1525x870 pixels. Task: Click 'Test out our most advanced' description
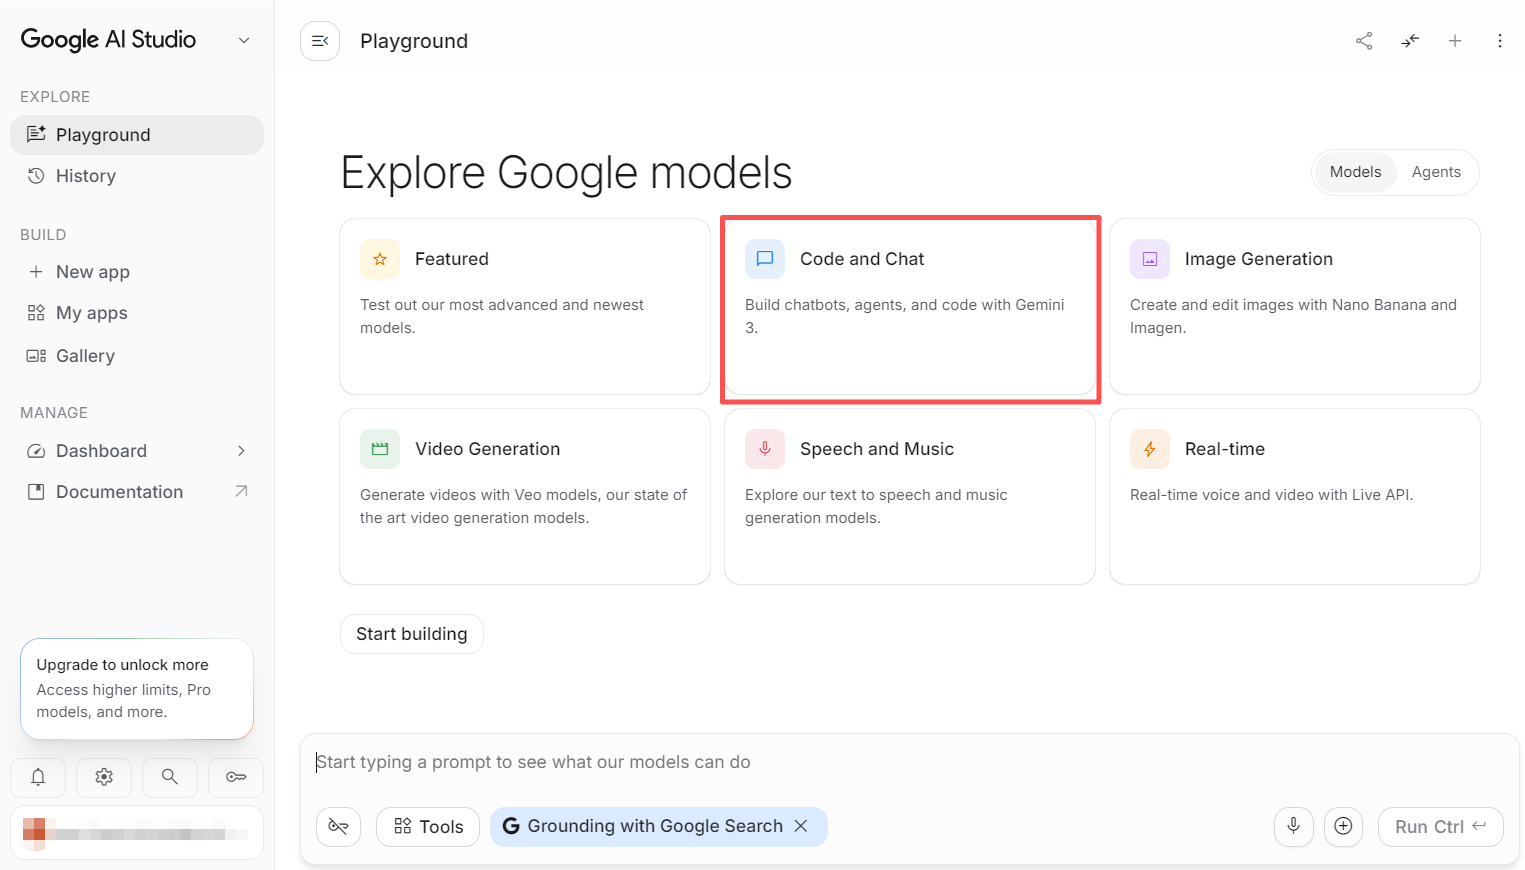coord(502,316)
